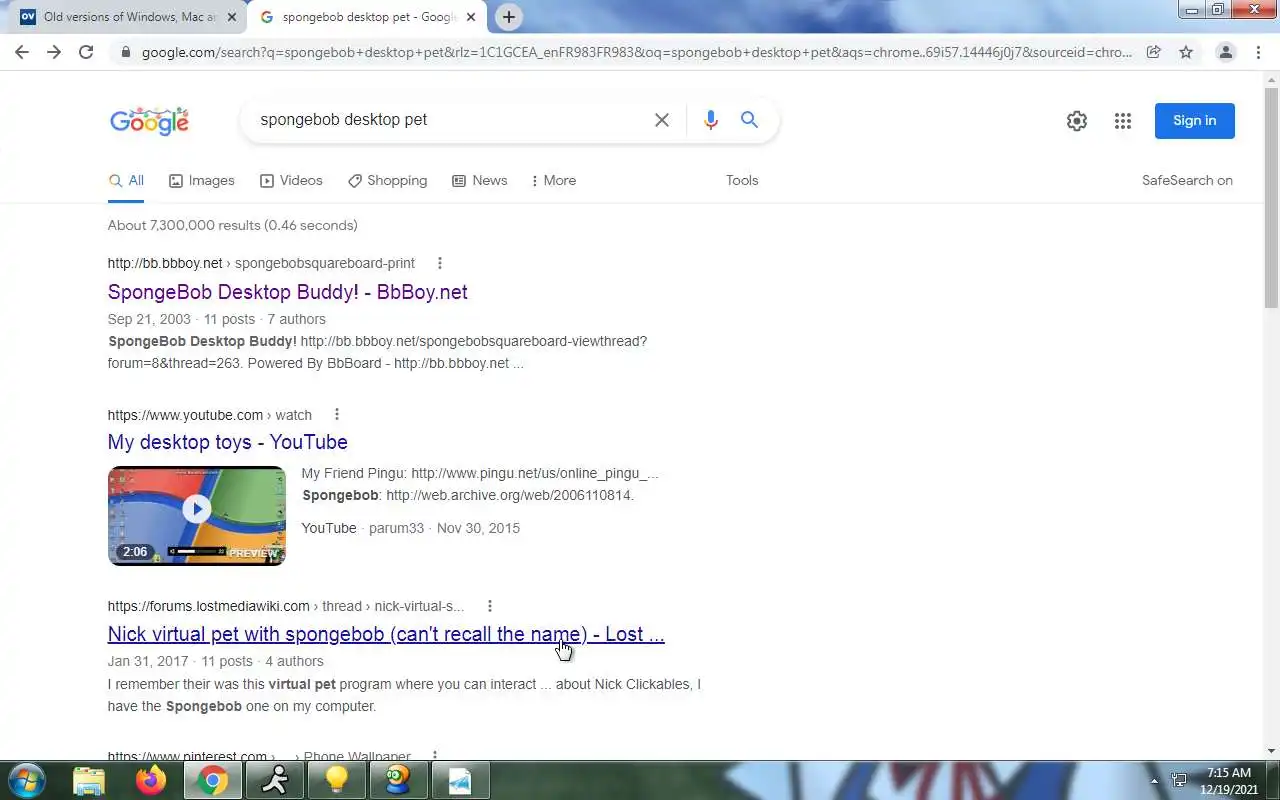1280x800 pixels.
Task: Open the picture window taskbar icon
Action: point(461,780)
